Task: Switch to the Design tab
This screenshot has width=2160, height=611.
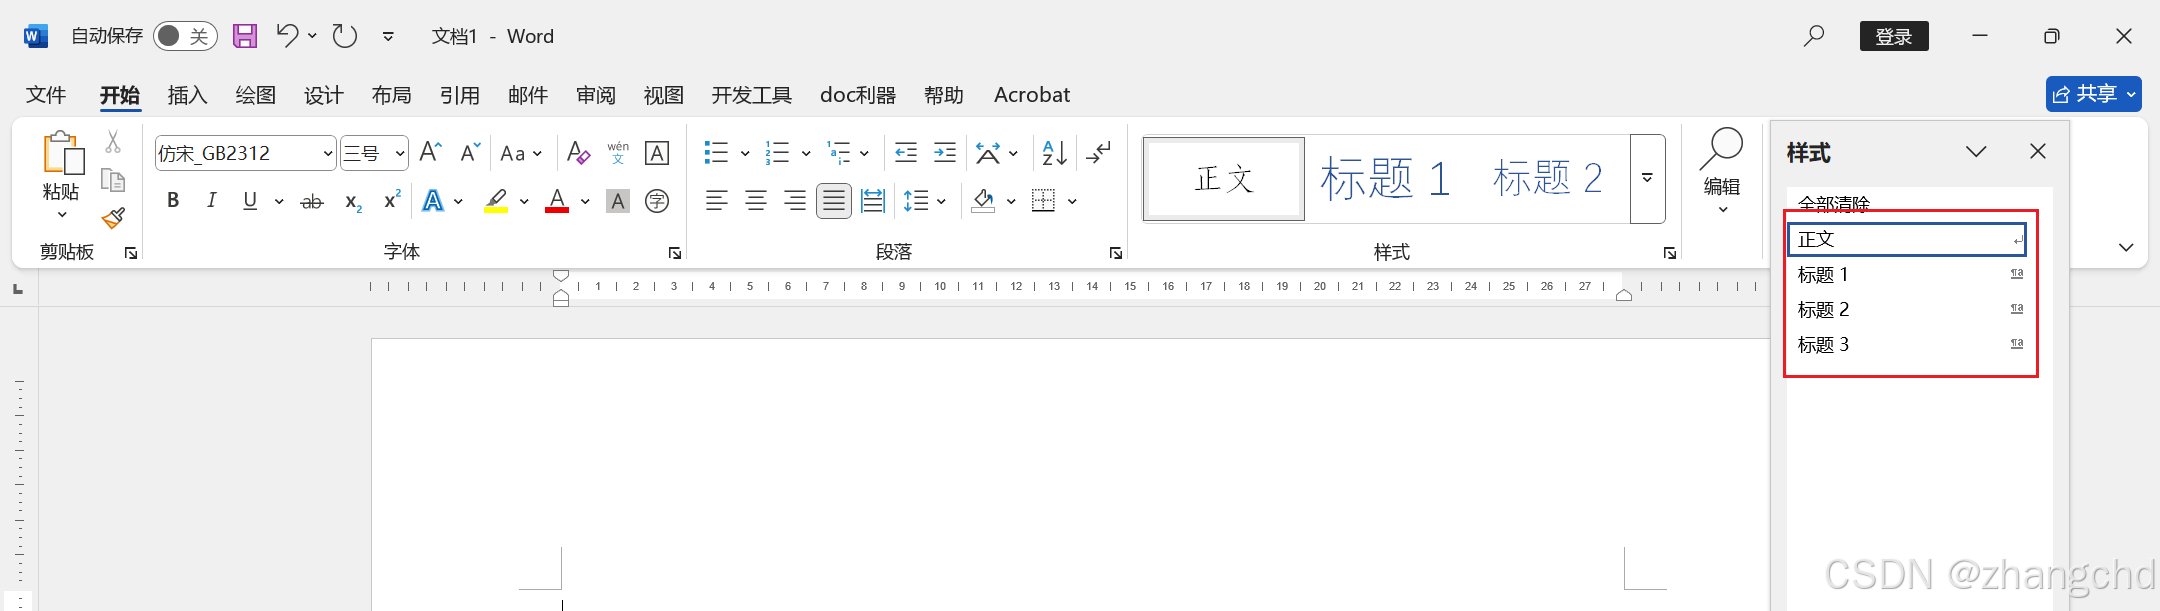Action: (x=324, y=95)
